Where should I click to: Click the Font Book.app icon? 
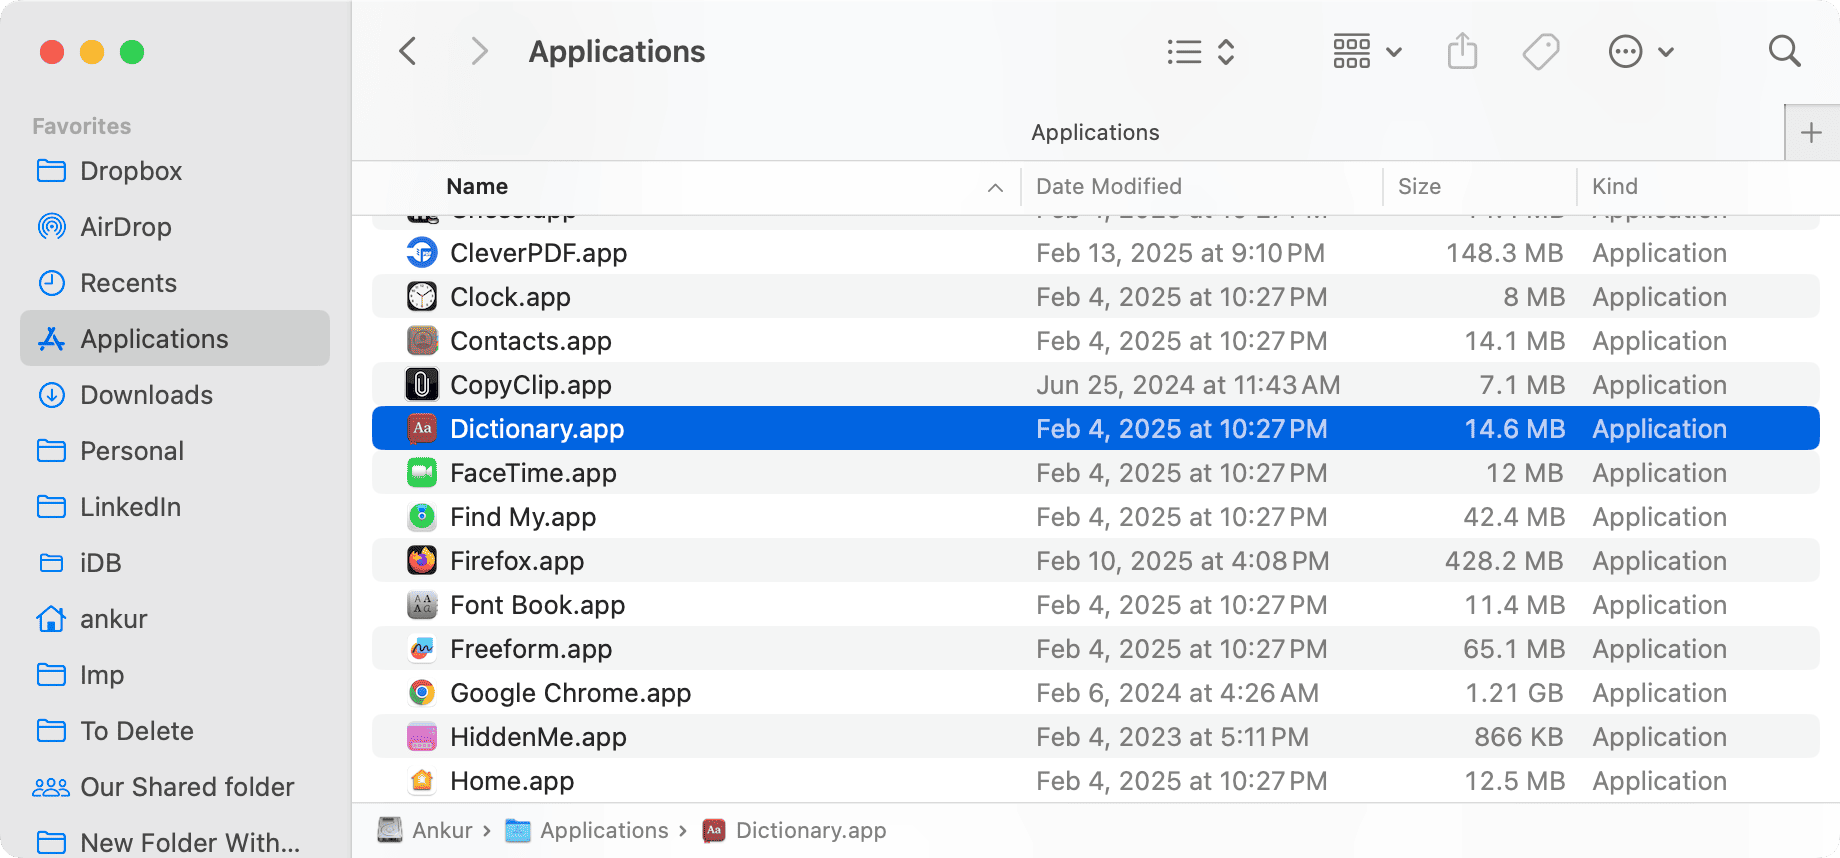coord(422,605)
